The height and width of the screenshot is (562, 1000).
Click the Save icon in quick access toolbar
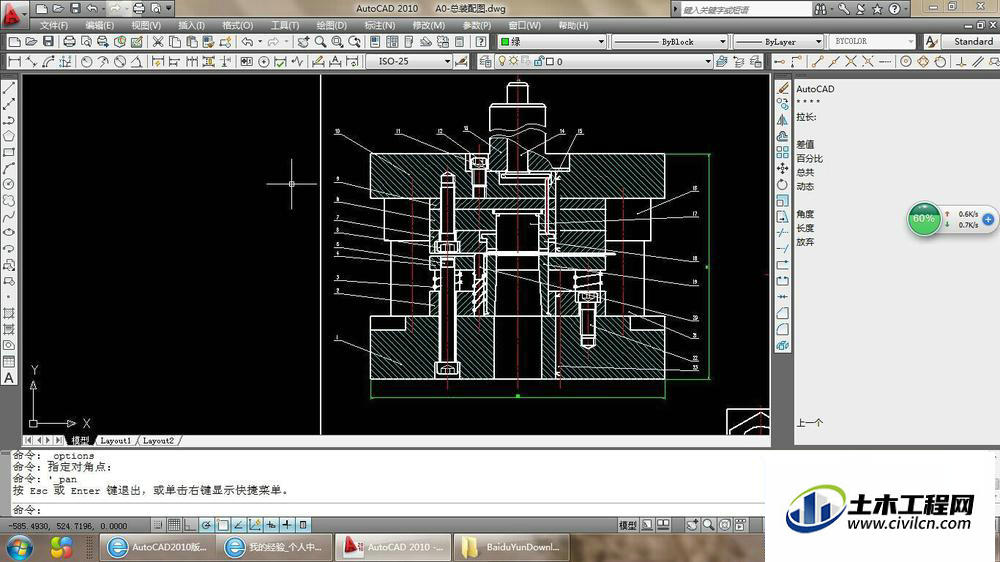coord(75,8)
